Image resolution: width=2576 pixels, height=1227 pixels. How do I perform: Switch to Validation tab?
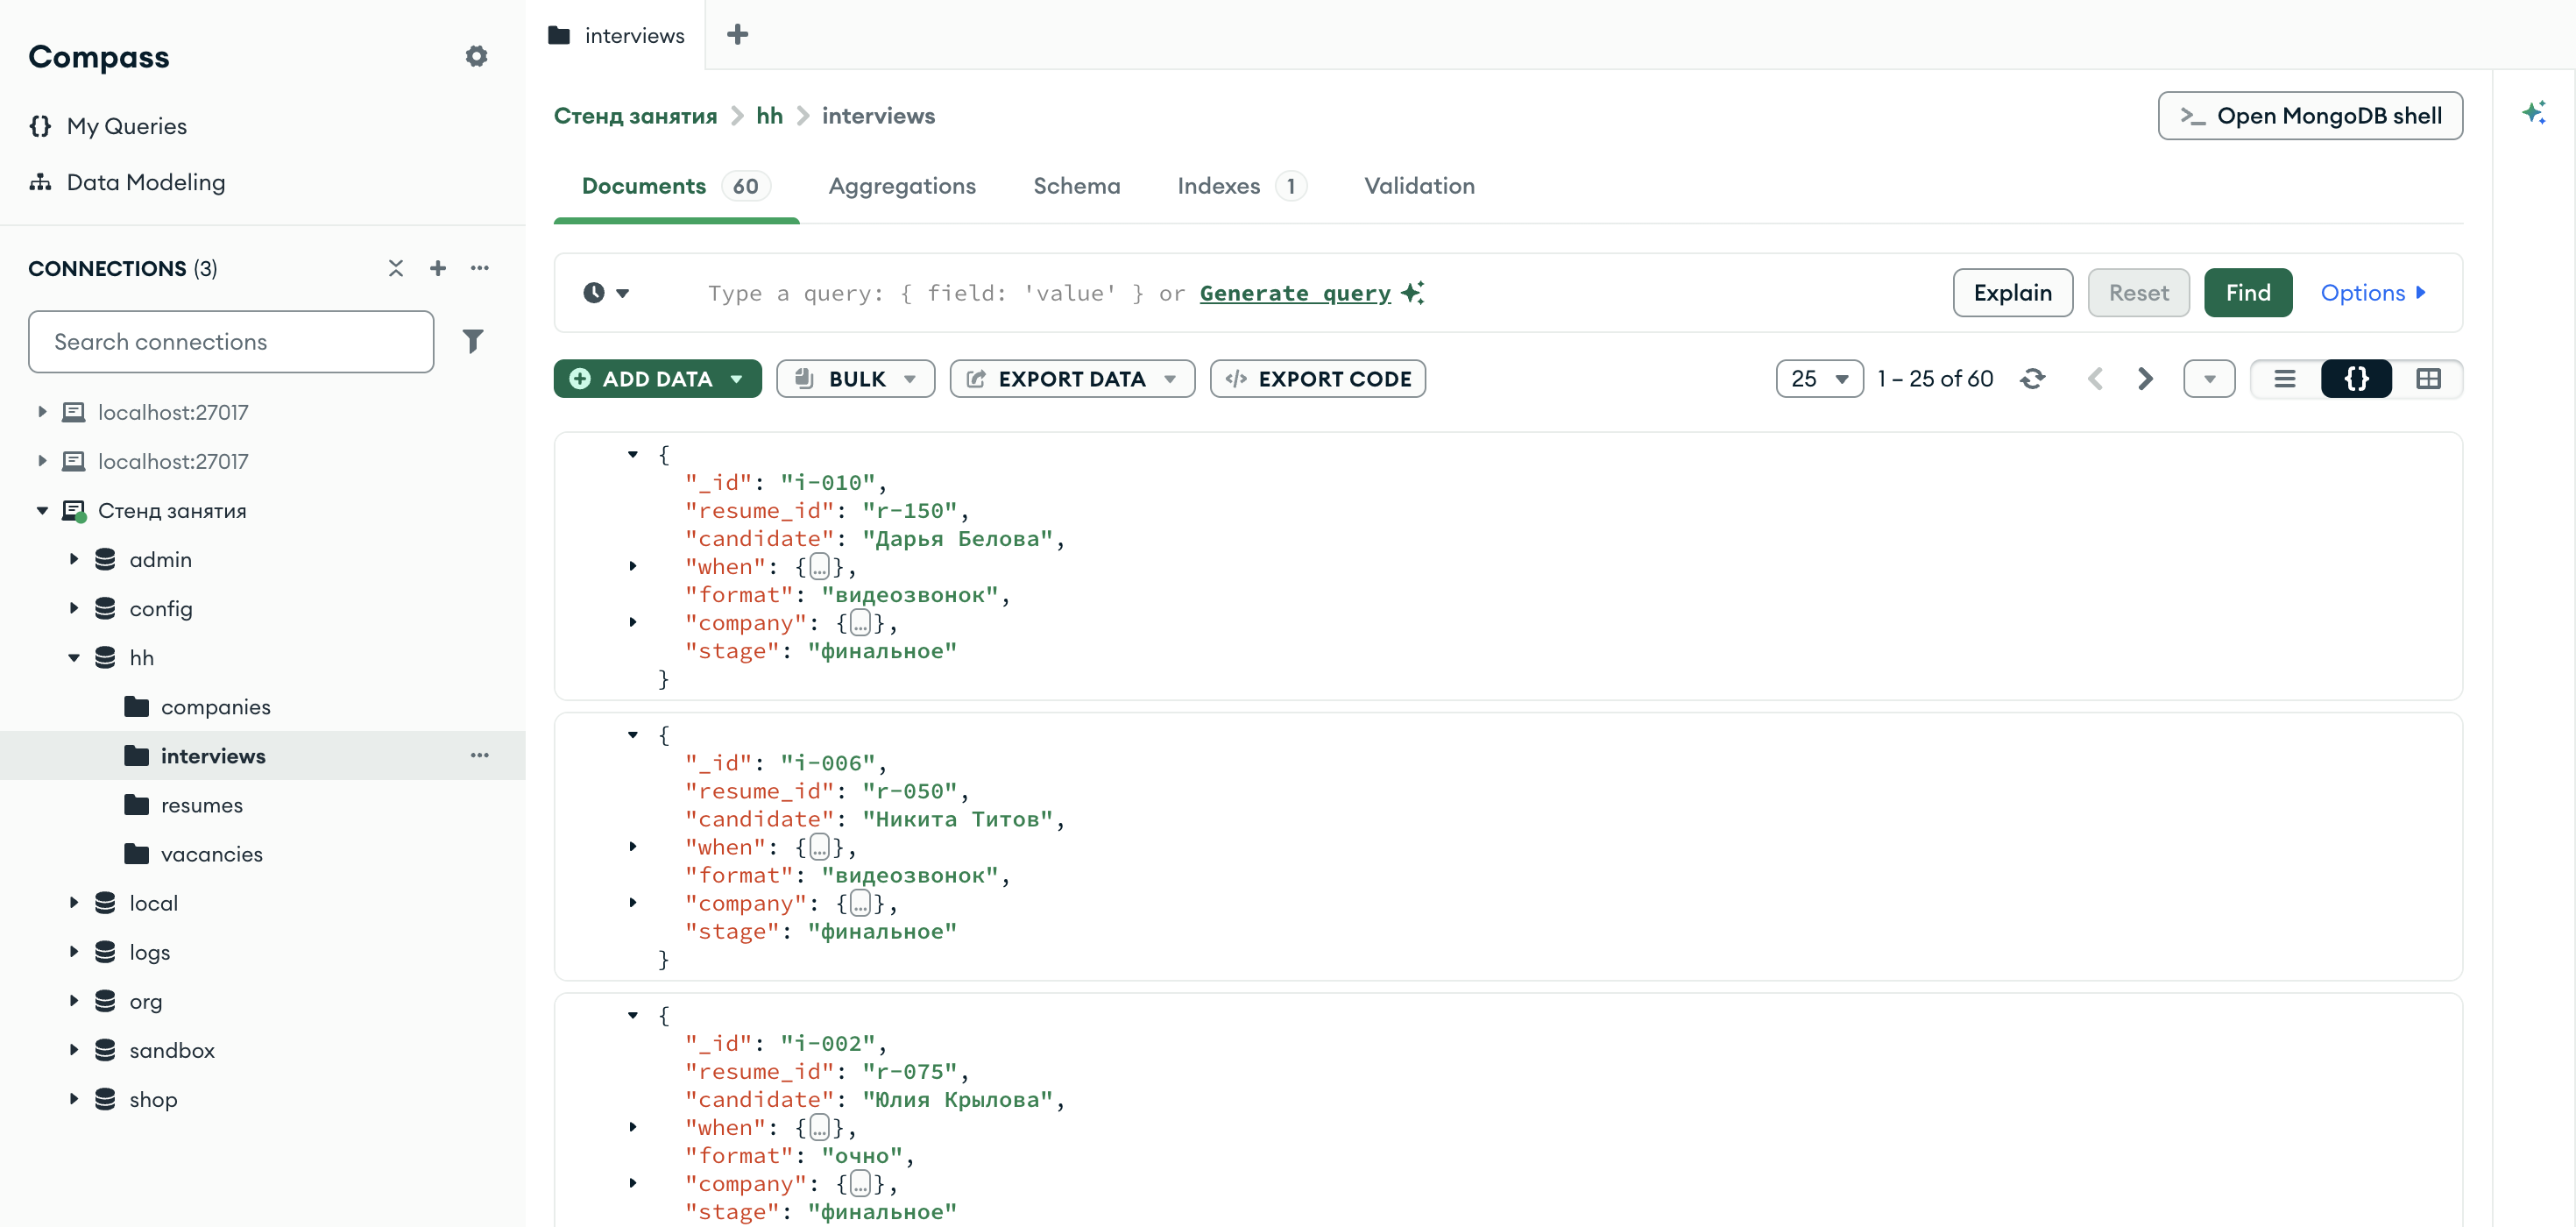1419,186
